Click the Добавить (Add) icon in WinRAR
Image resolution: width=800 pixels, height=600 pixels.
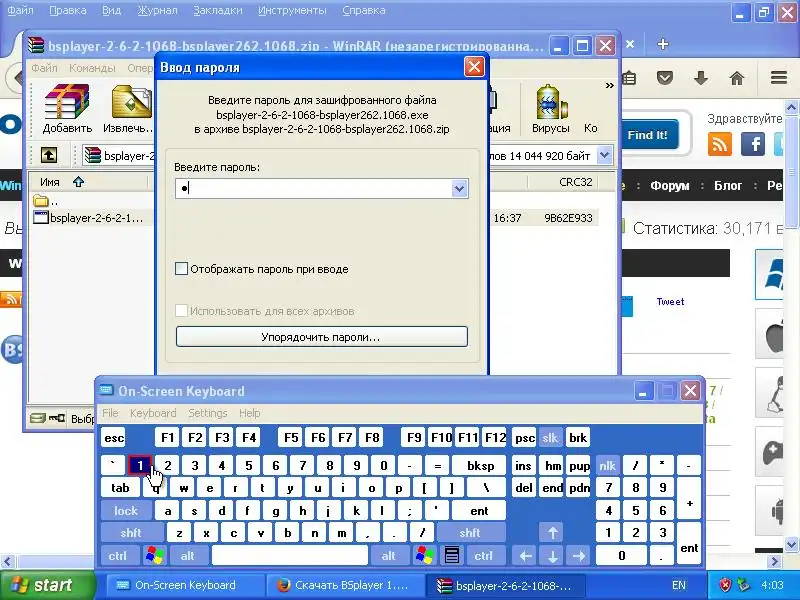(x=67, y=109)
